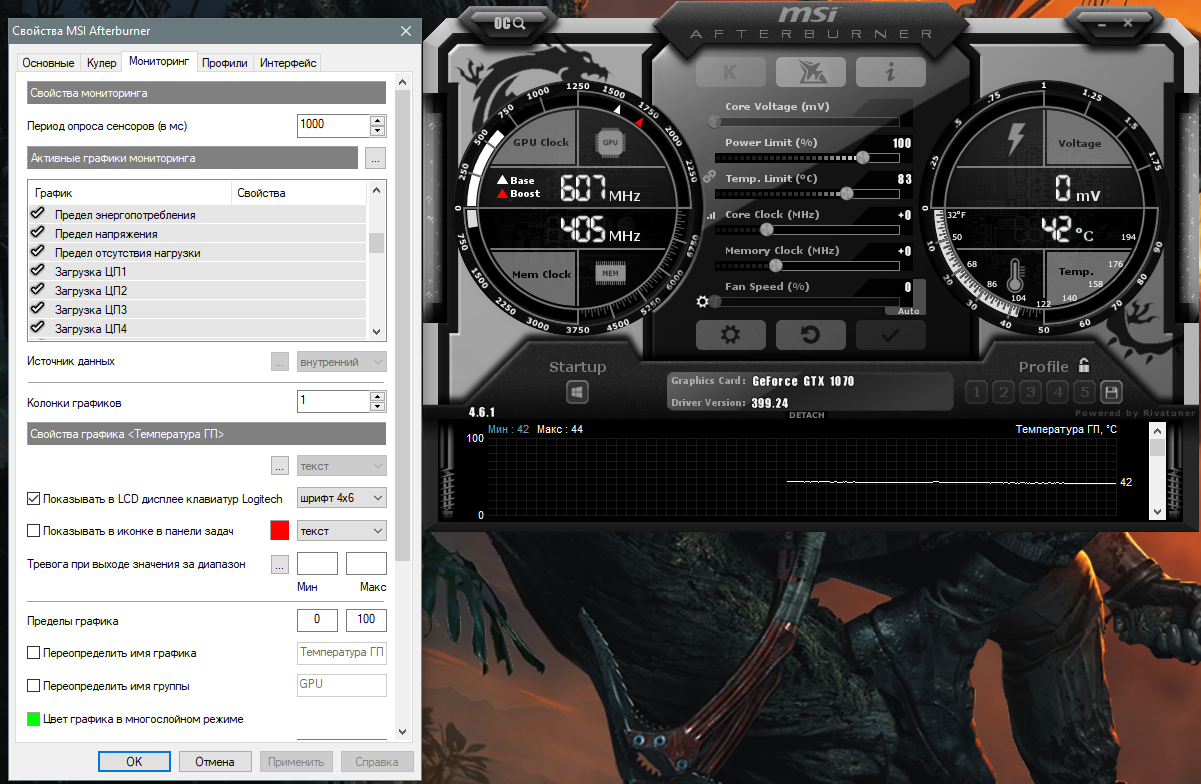The height and width of the screenshot is (784, 1201).
Task: Switch to the Интерфейс tab
Action: pyautogui.click(x=288, y=63)
